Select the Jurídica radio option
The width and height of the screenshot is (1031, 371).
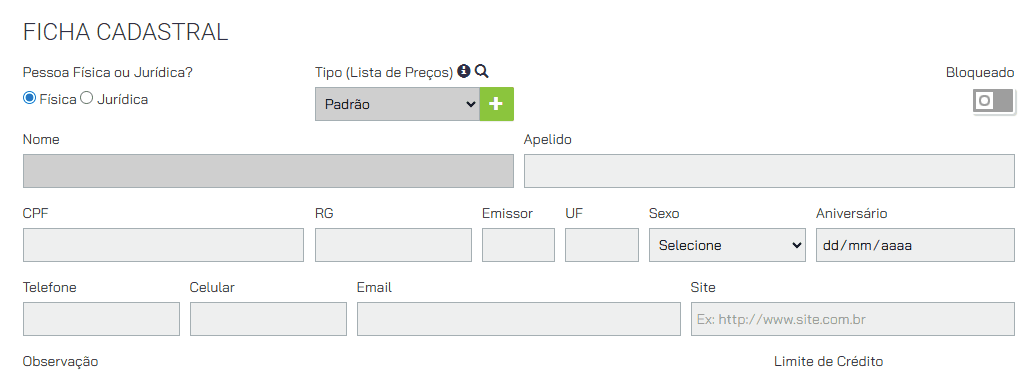click(x=86, y=98)
